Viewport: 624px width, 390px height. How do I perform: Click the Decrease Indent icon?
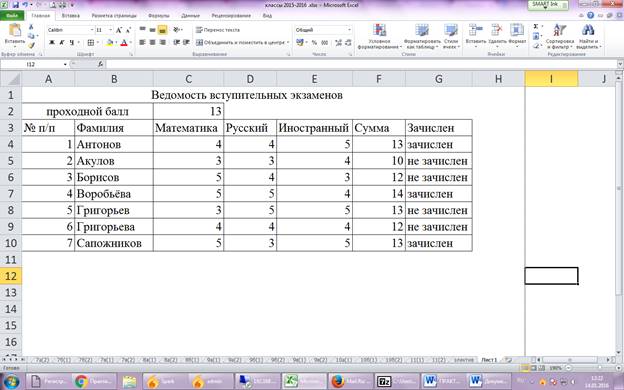point(177,42)
